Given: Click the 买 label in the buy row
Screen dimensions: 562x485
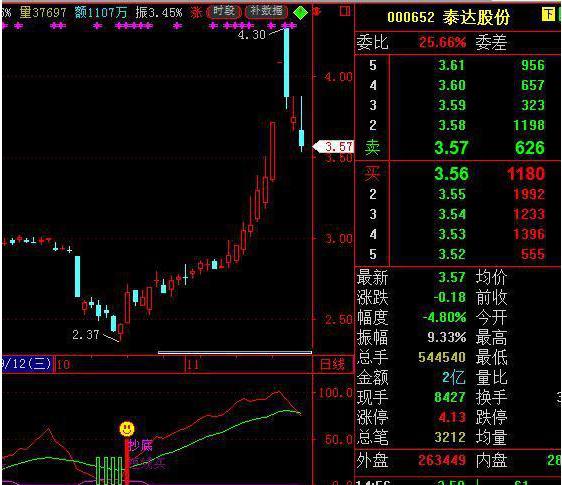Looking at the screenshot, I should coord(372,173).
